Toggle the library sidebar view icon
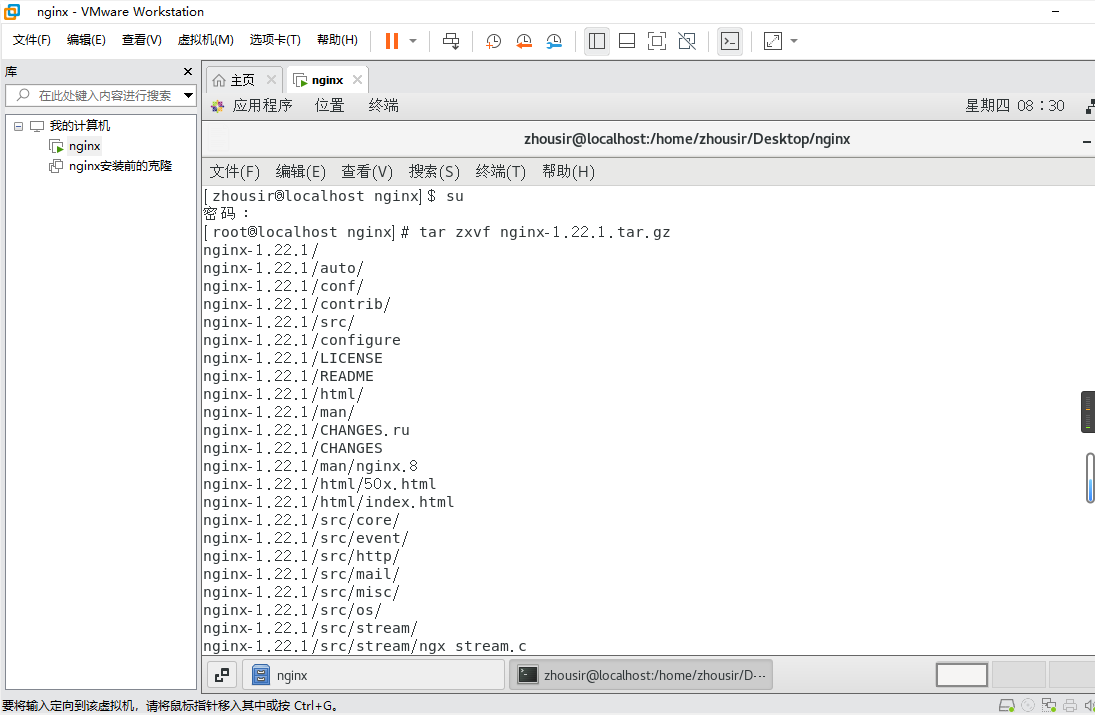1095x715 pixels. coord(597,41)
